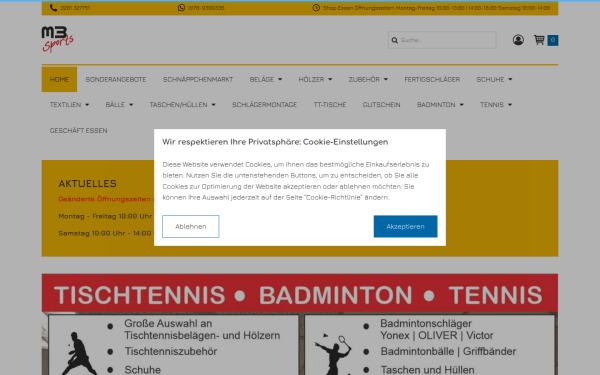Expand the SCHUHE dropdown
The width and height of the screenshot is (600, 375).
click(494, 80)
